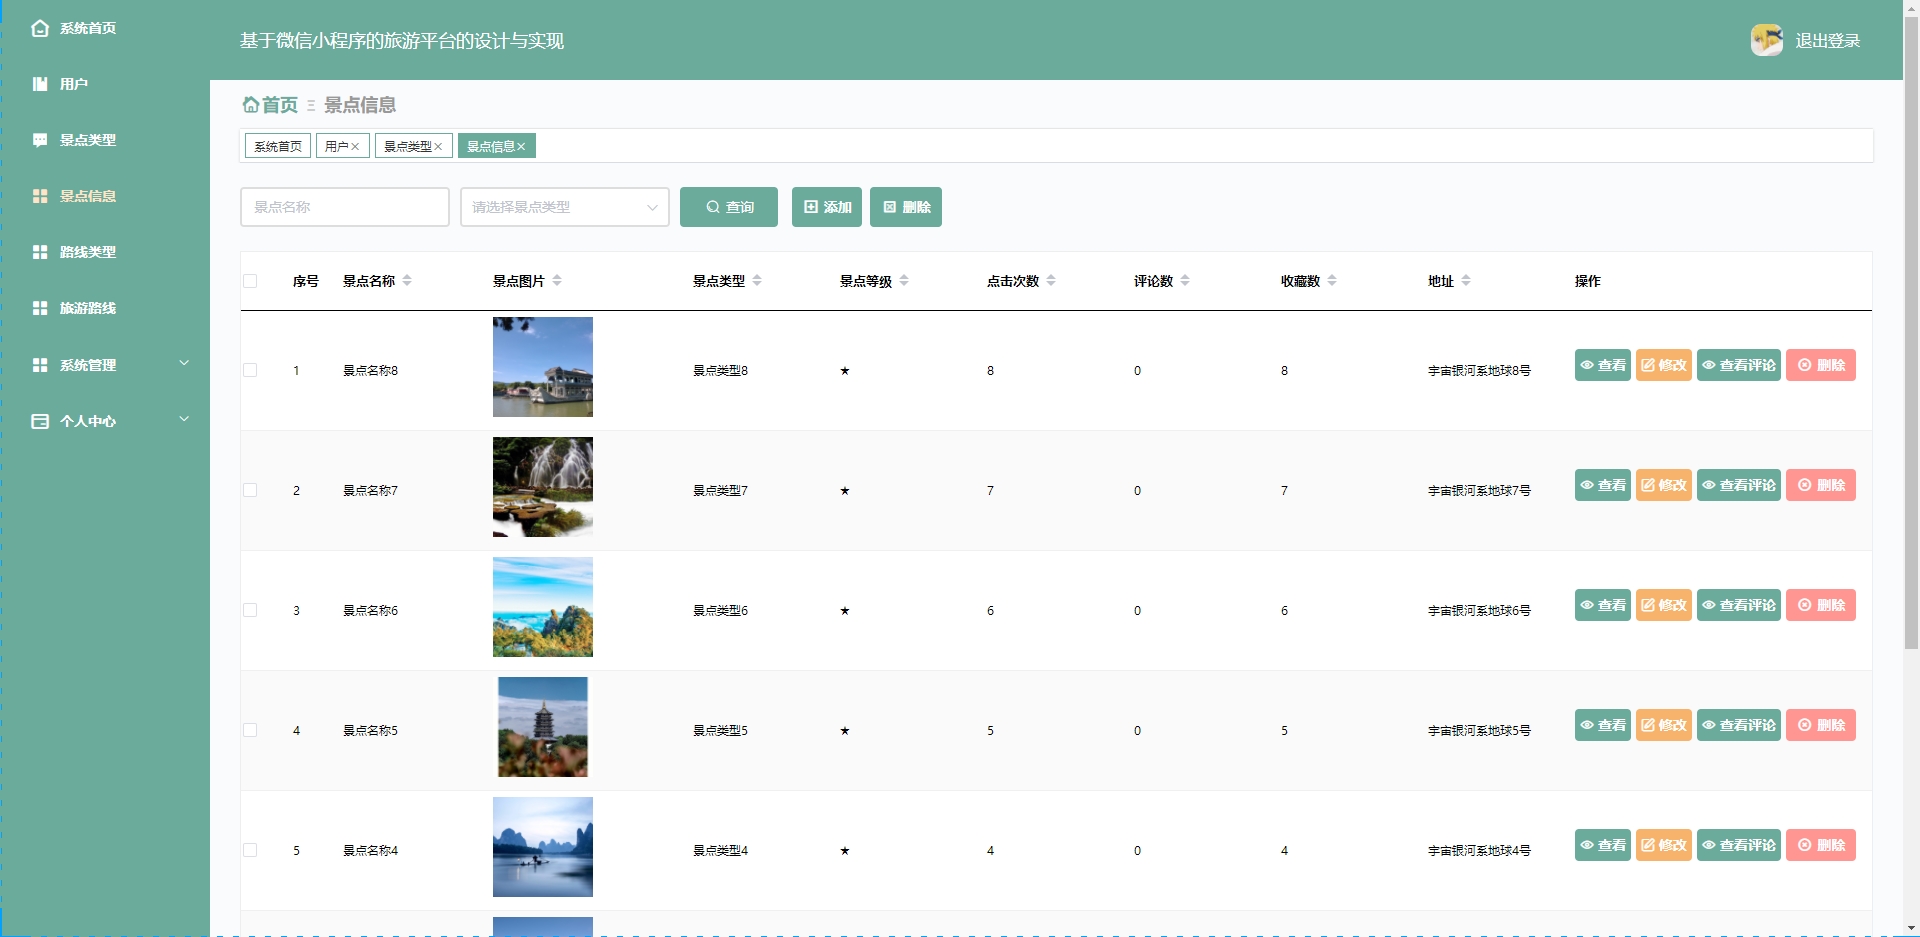Click 查看评论 for 景点名称5

[1739, 725]
